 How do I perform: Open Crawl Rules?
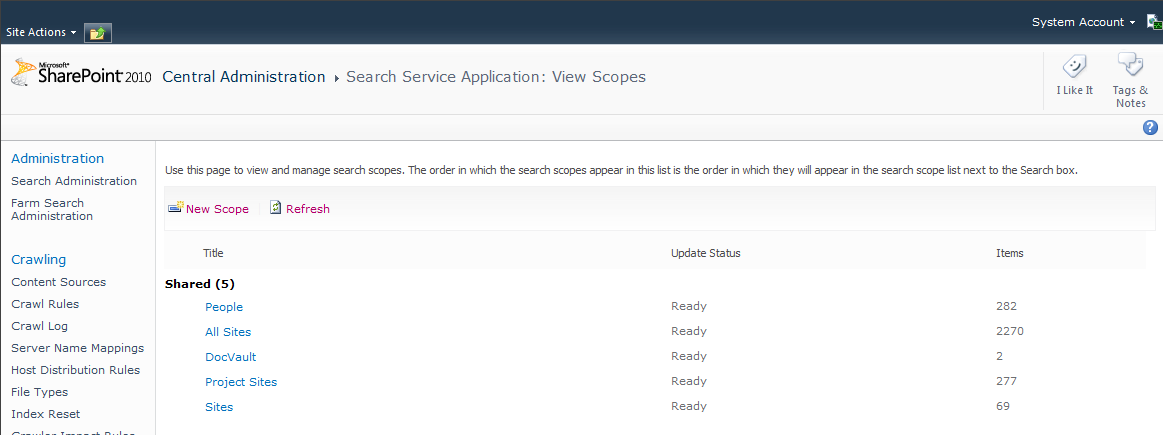[45, 304]
